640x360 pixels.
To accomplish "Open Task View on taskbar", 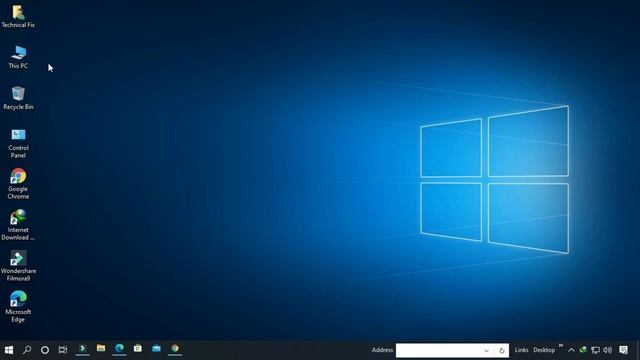I will 63,350.
